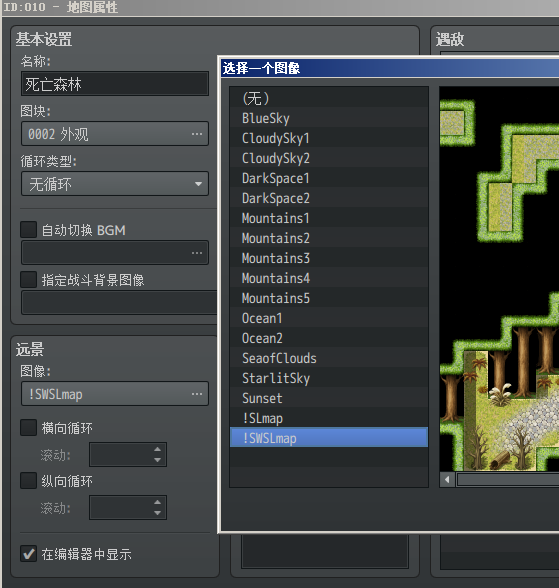Pick Mountains1 parallax image
559x588 pixels.
pyautogui.click(x=329, y=218)
